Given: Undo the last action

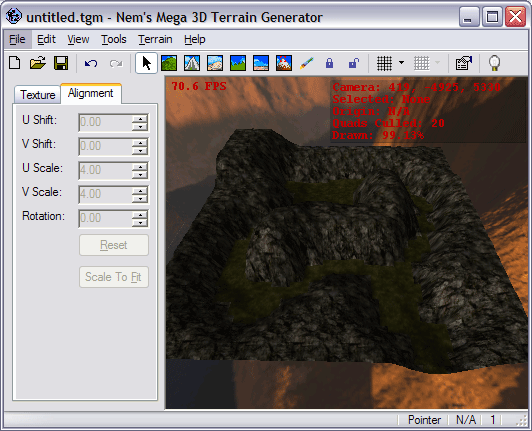Looking at the screenshot, I should [91, 63].
